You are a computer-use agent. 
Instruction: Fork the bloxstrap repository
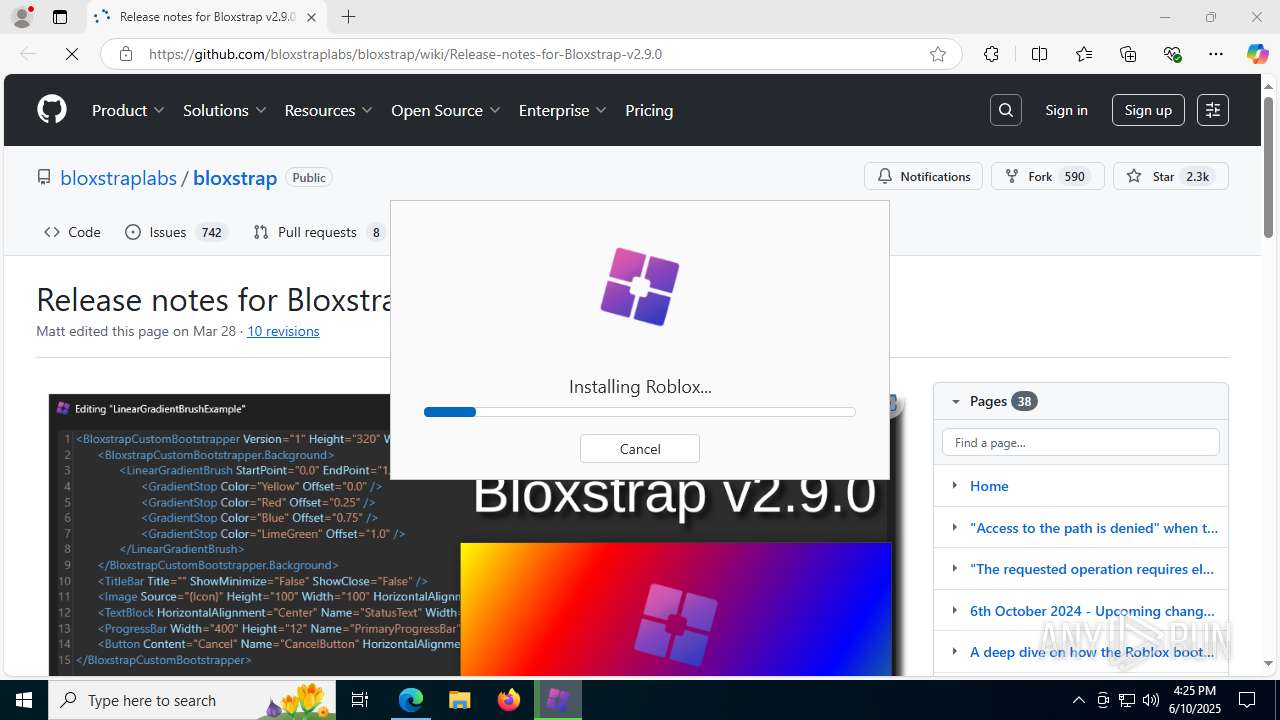(1047, 176)
